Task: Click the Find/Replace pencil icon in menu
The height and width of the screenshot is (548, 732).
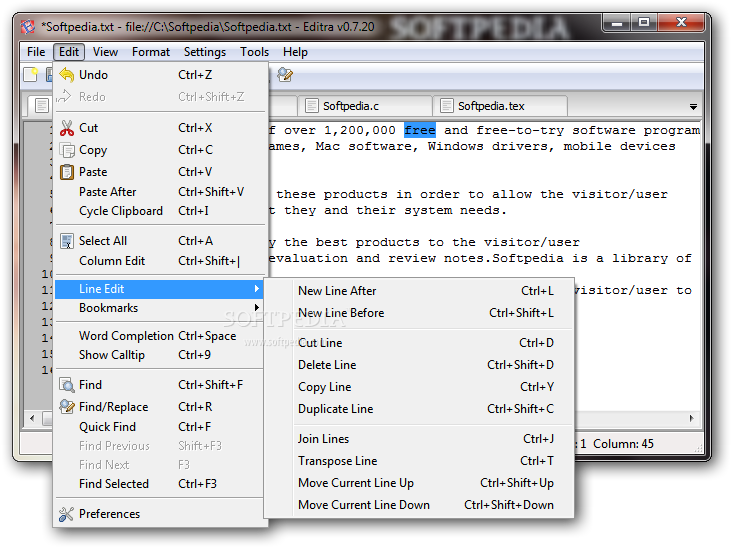Action: point(67,407)
